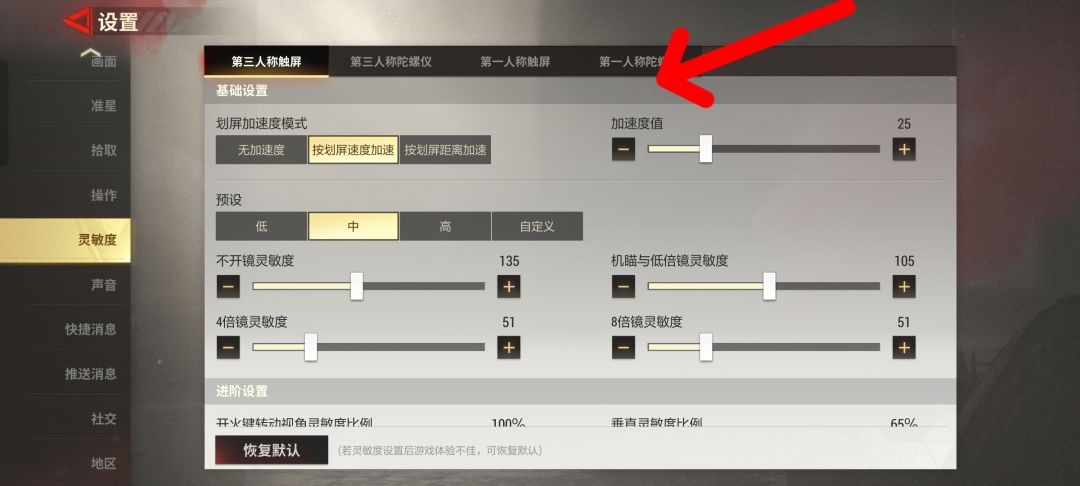Decrease 加速度值 with its minus button
1080x486 pixels.
coord(623,149)
